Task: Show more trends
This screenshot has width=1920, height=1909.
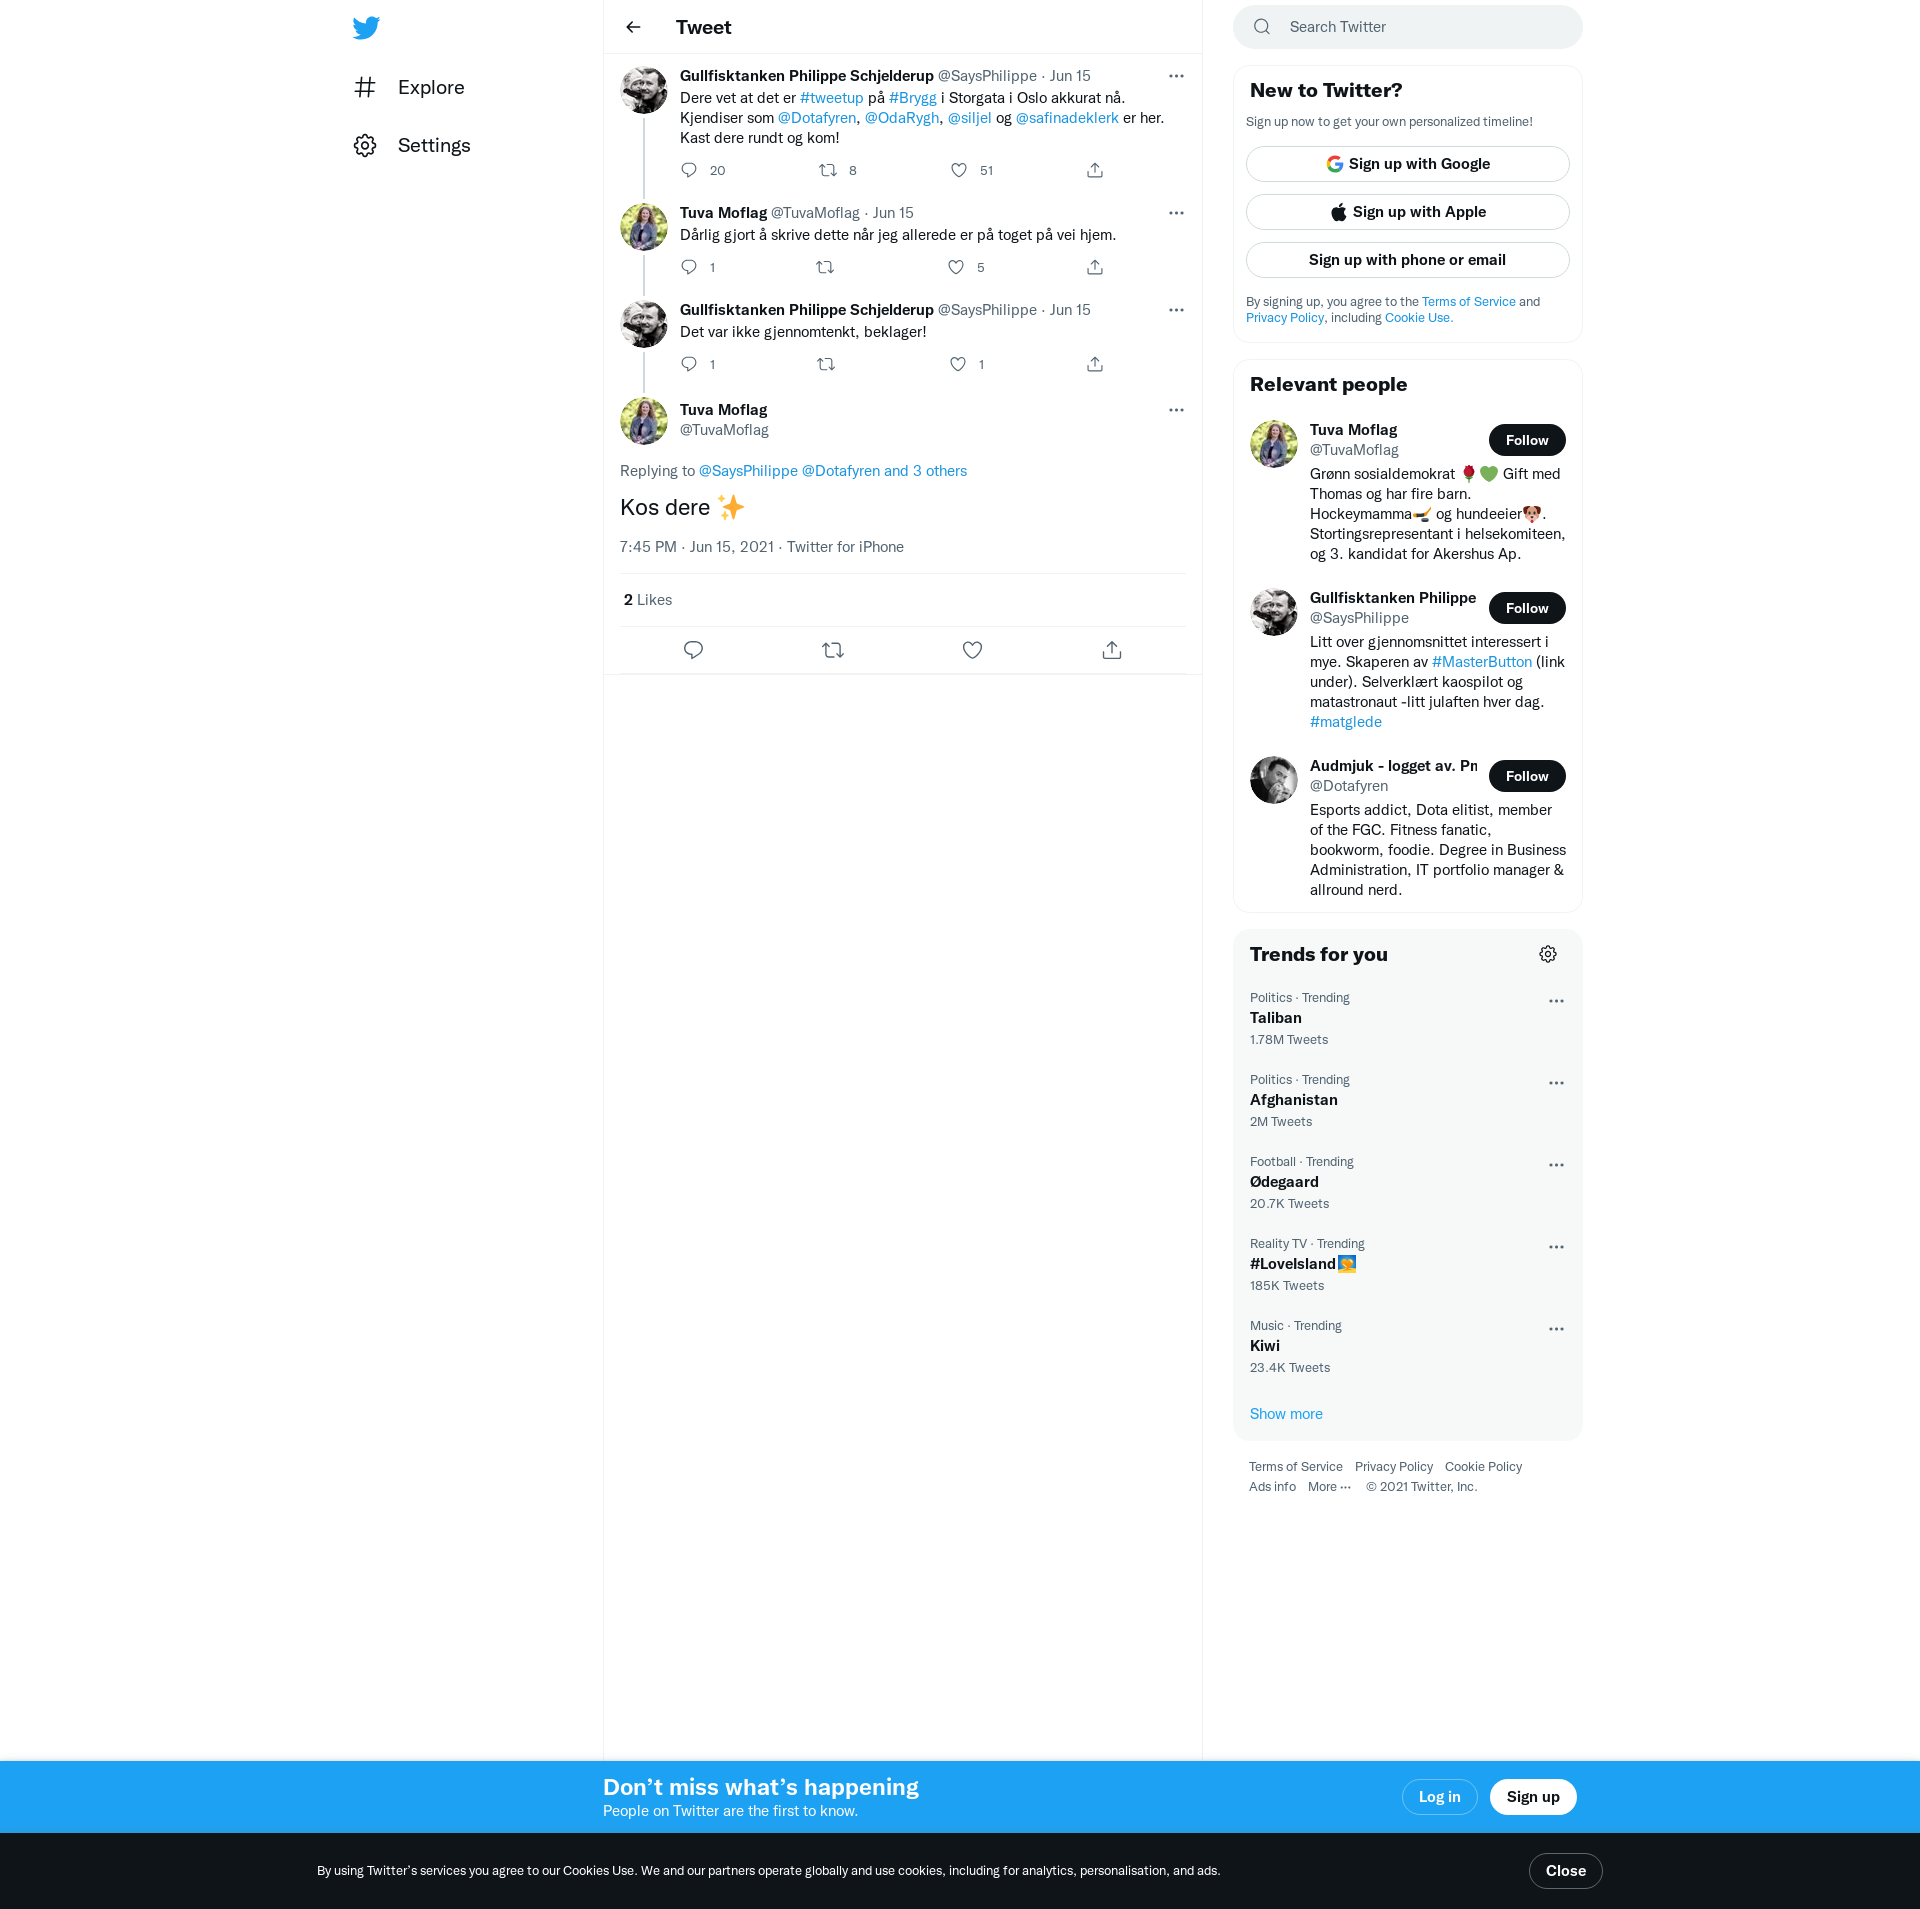Action: (1286, 1414)
